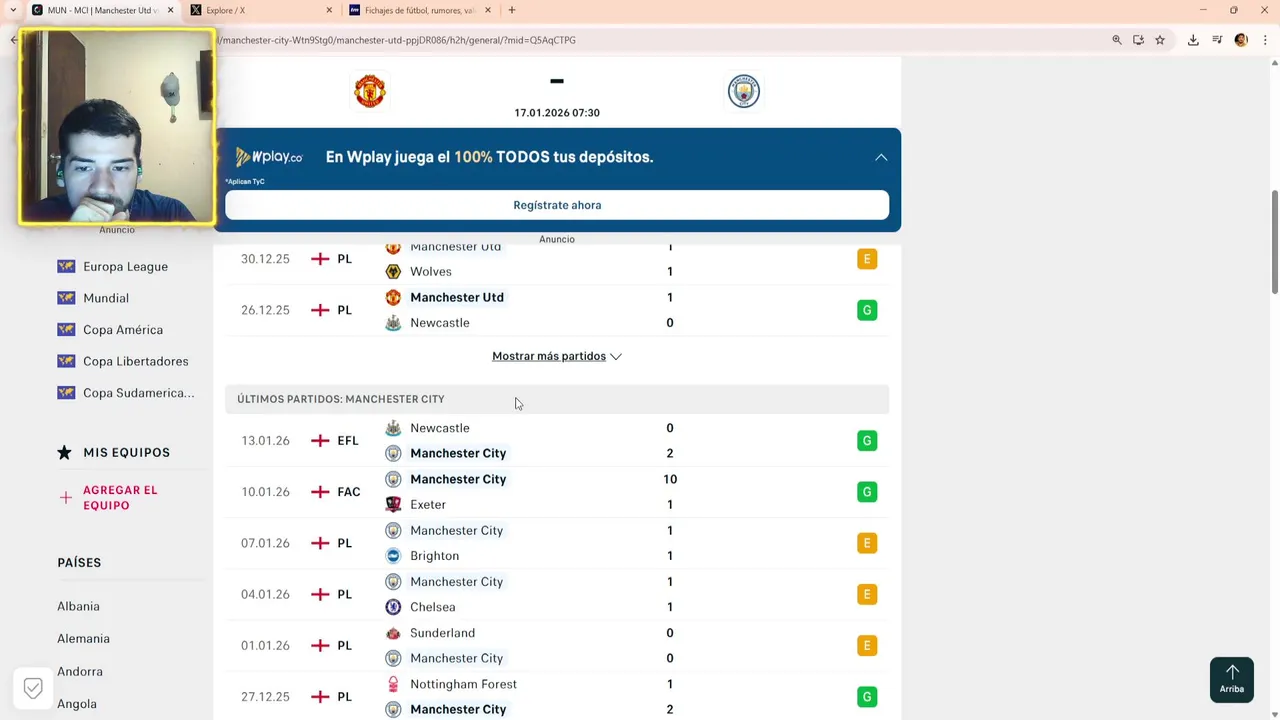The width and height of the screenshot is (1280, 720).
Task: Open the browser three-dot menu
Action: point(1264,40)
